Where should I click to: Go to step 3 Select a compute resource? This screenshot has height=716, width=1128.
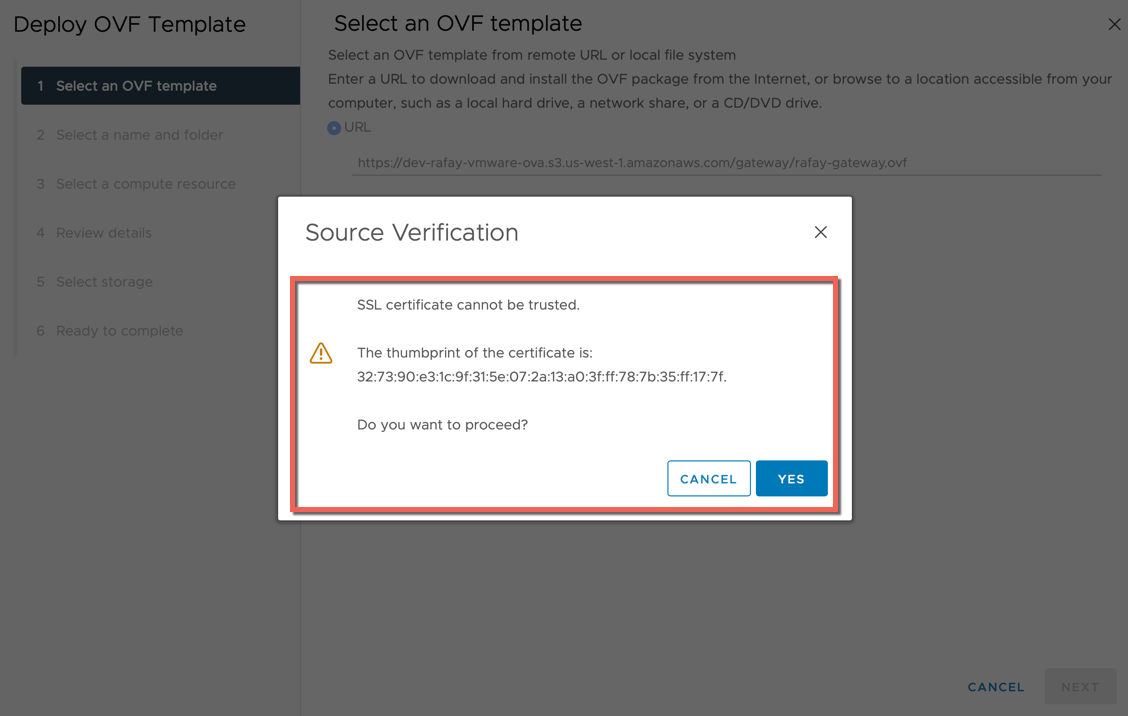pyautogui.click(x=136, y=183)
